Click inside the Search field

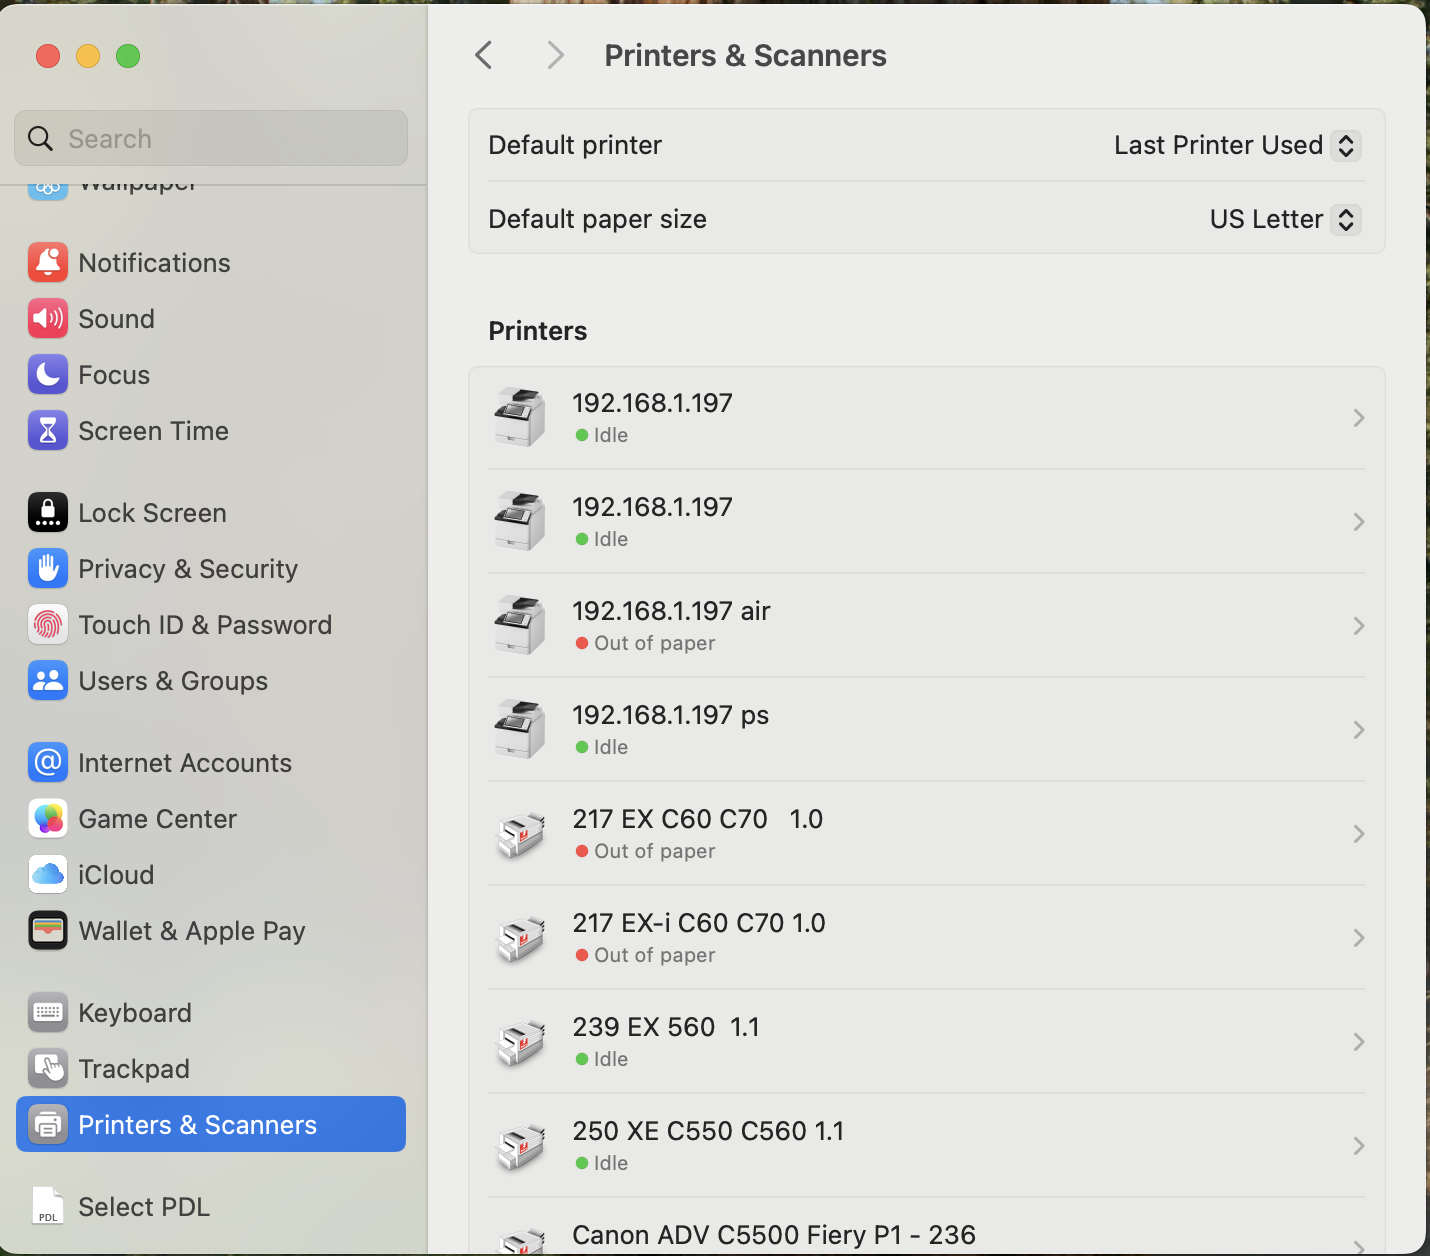(x=210, y=138)
